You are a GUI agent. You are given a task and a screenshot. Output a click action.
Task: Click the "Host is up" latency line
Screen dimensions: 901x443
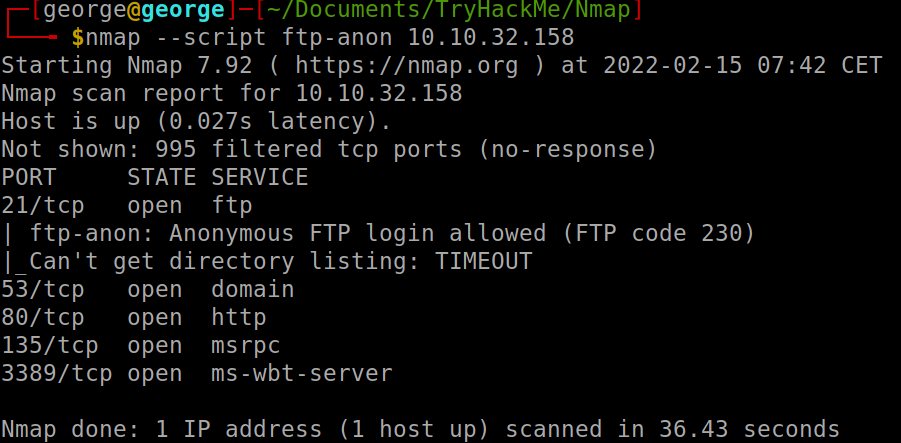pyautogui.click(x=196, y=122)
